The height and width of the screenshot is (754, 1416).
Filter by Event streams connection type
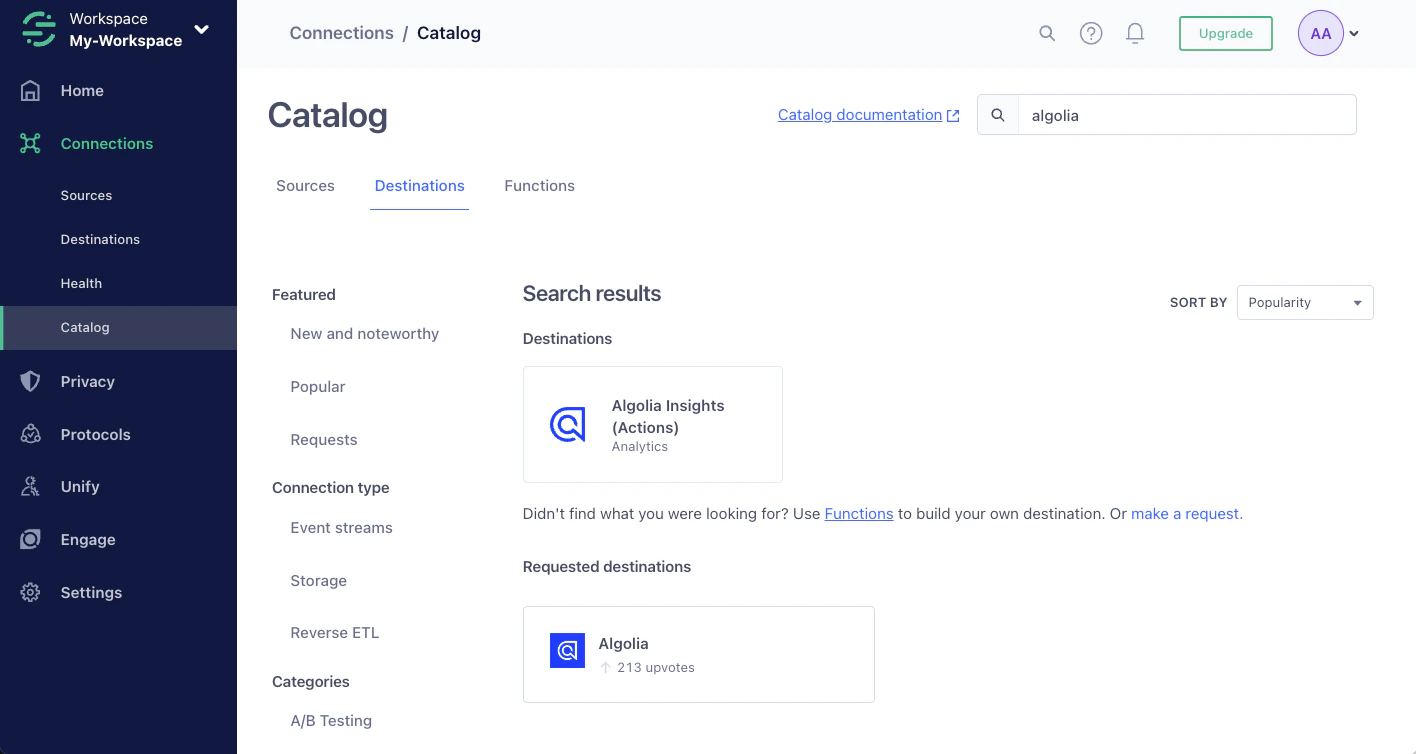click(x=341, y=527)
